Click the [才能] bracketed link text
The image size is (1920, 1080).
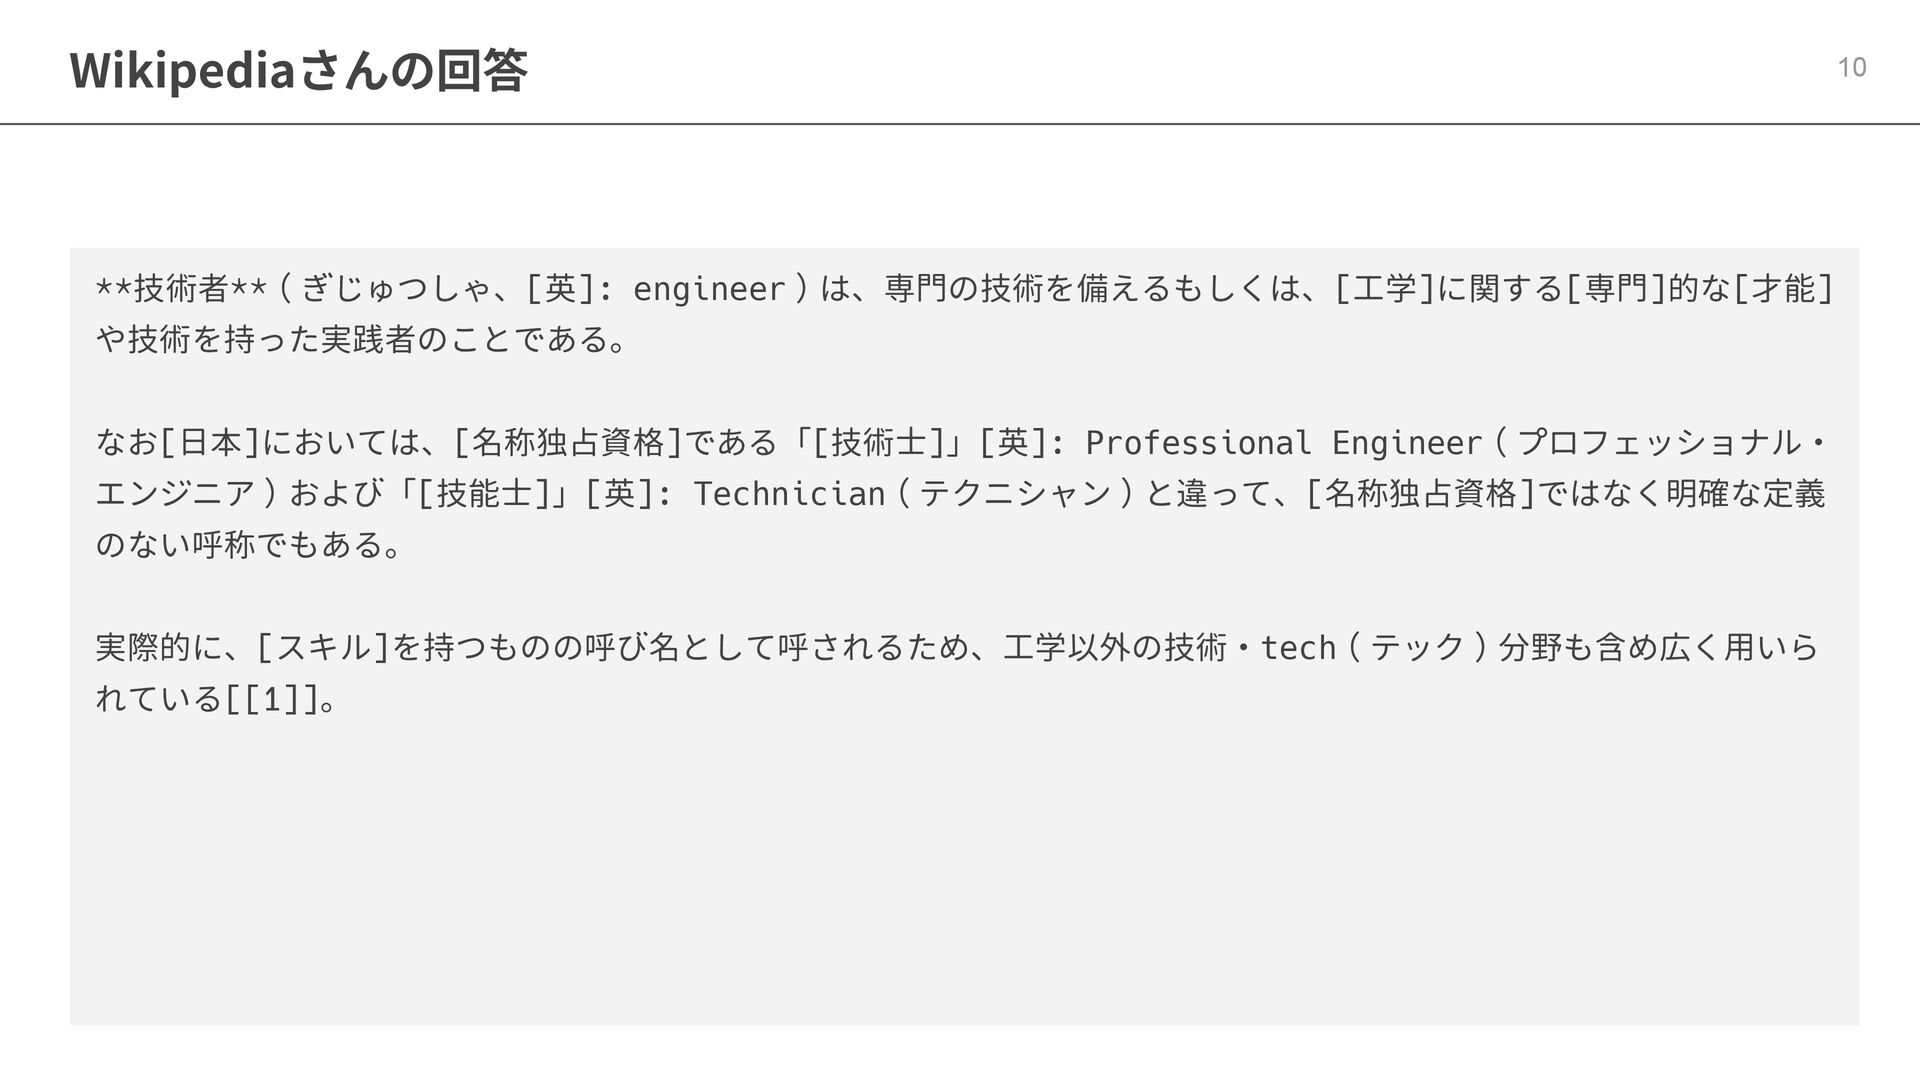tap(1784, 289)
